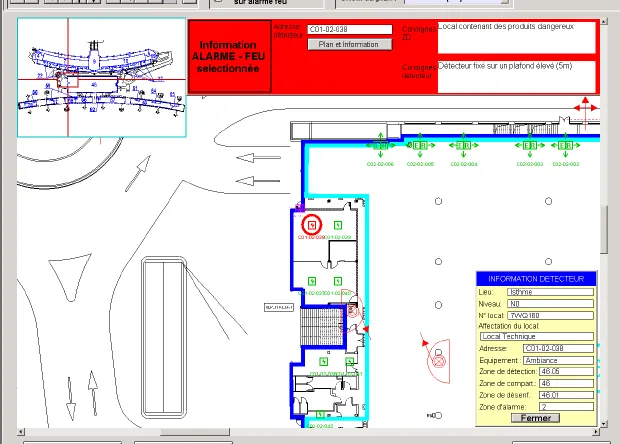Screen dimensions: 620x444
Task: Click the red four-way pan arrows icon
Action: [586, 107]
